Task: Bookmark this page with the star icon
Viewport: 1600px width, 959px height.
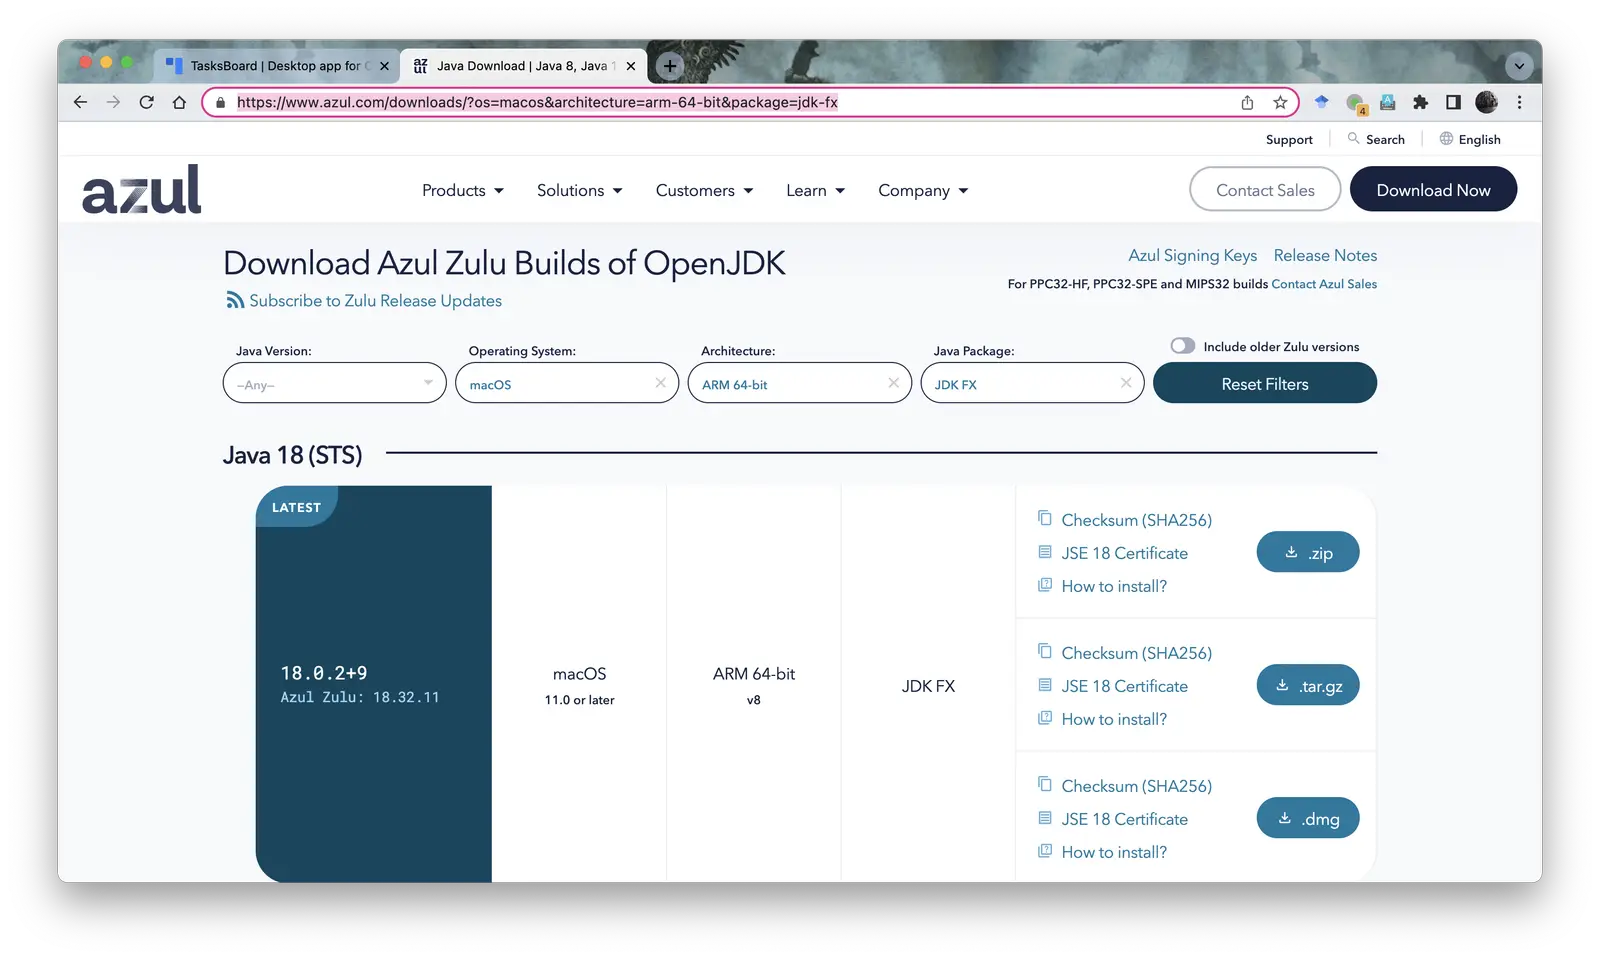Action: click(1280, 102)
